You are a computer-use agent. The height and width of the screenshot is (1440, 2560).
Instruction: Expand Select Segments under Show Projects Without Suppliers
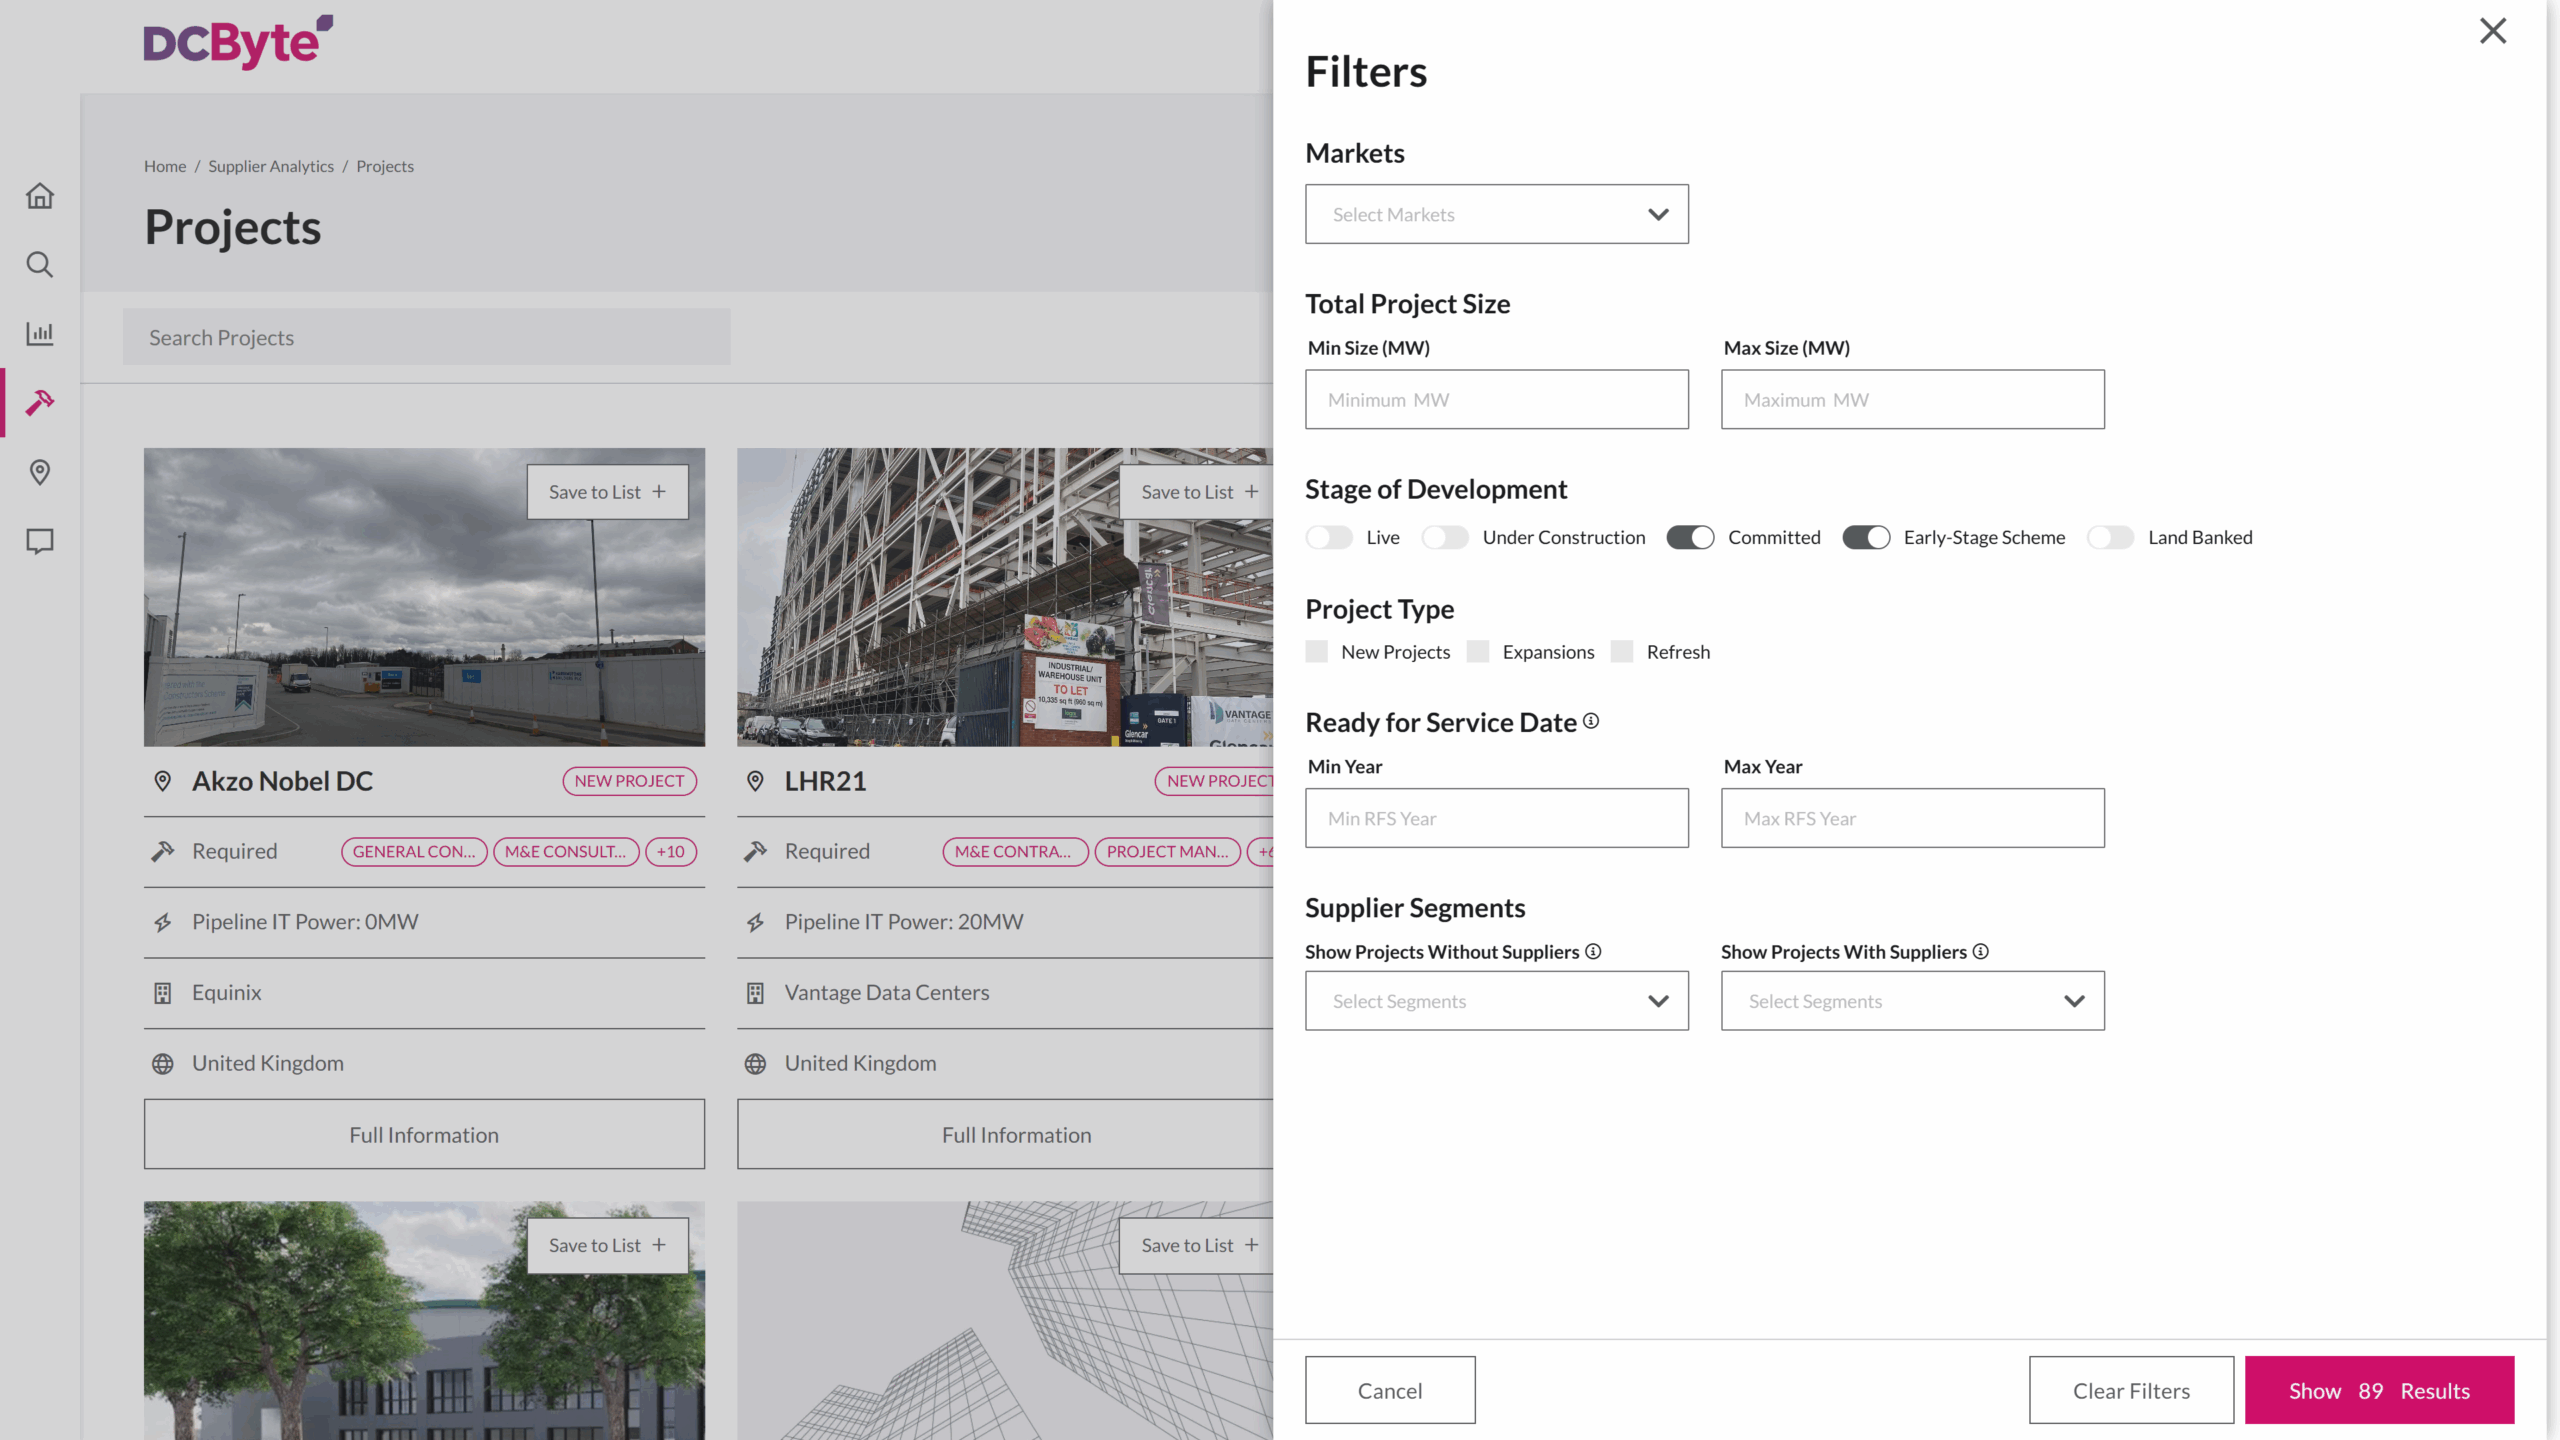pyautogui.click(x=1496, y=1000)
